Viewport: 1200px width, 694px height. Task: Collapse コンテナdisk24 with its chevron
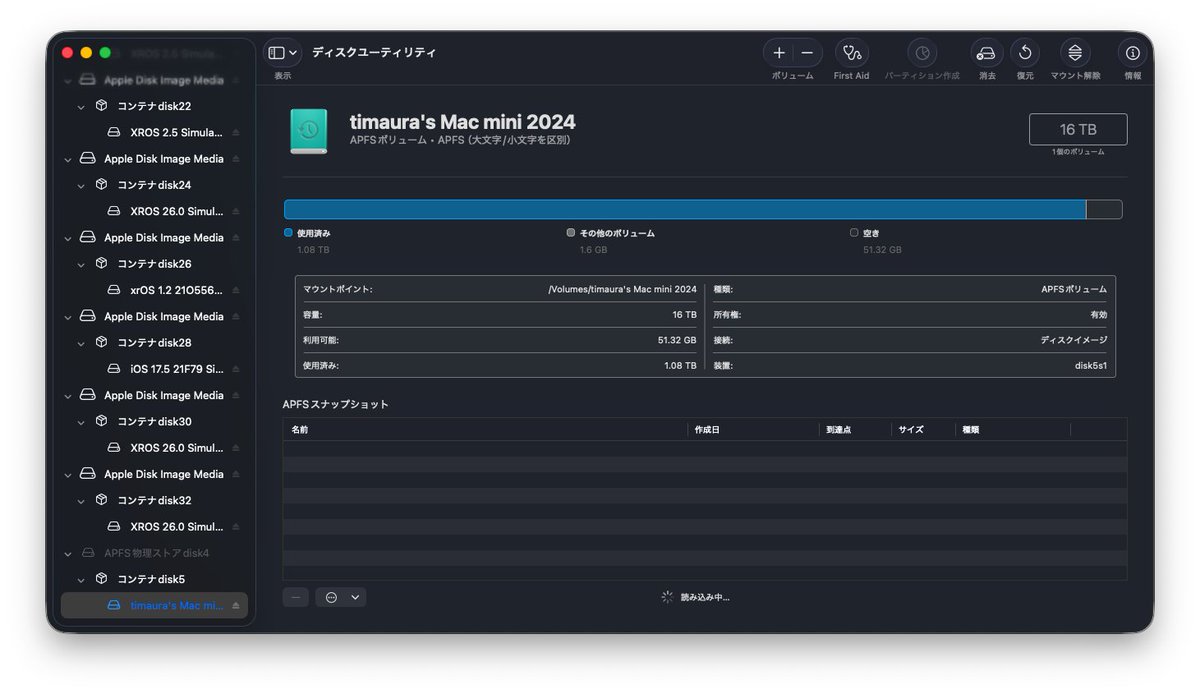coord(81,185)
